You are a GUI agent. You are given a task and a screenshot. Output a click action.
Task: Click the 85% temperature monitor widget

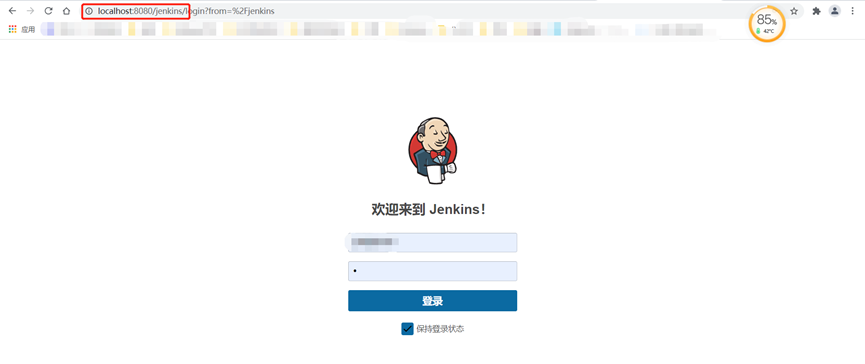point(766,23)
